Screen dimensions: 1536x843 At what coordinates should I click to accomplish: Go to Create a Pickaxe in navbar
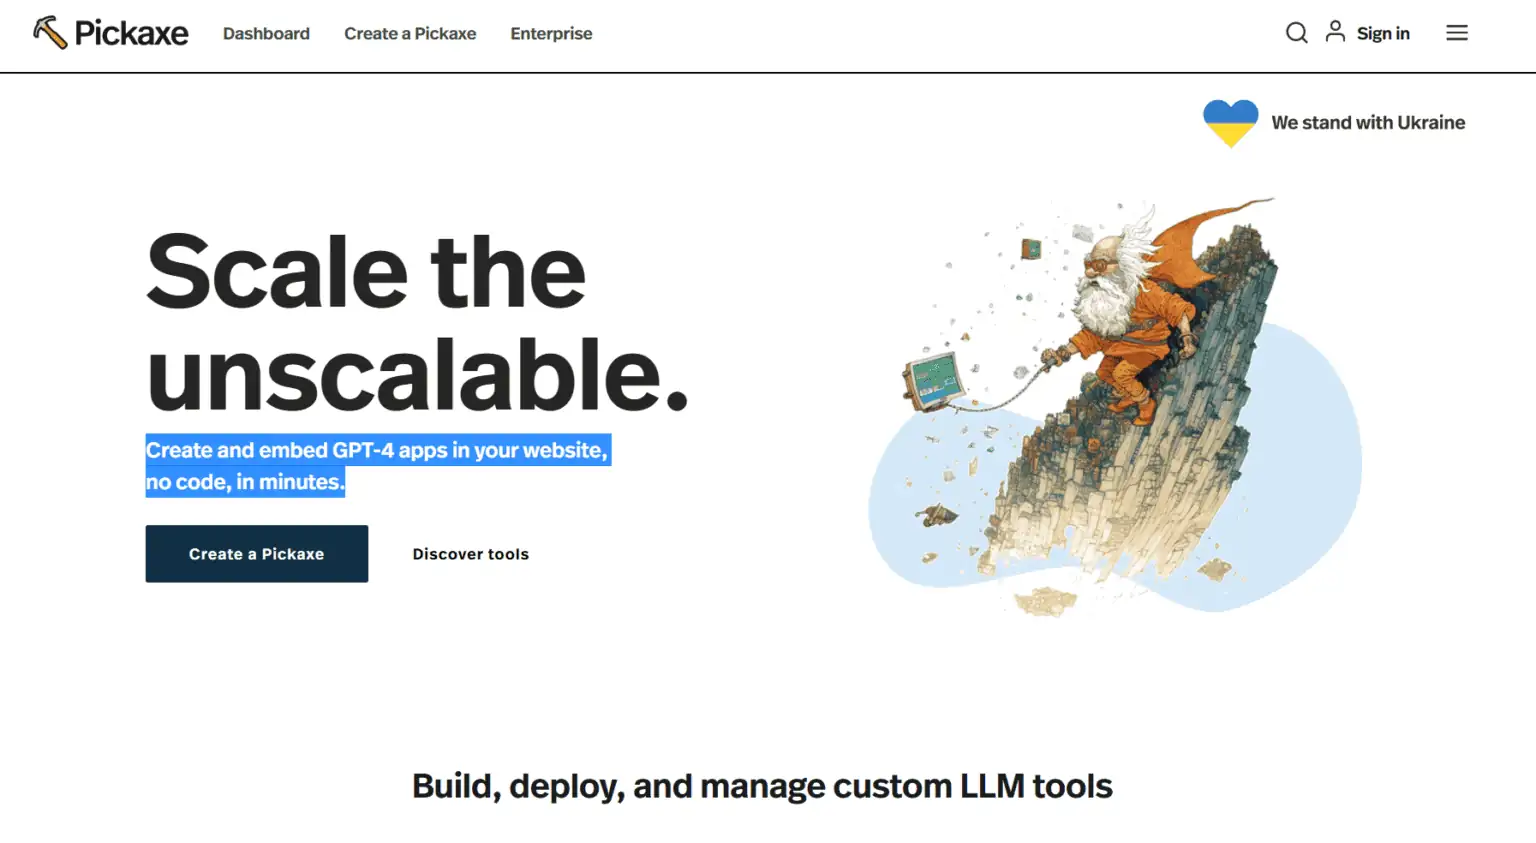click(410, 34)
